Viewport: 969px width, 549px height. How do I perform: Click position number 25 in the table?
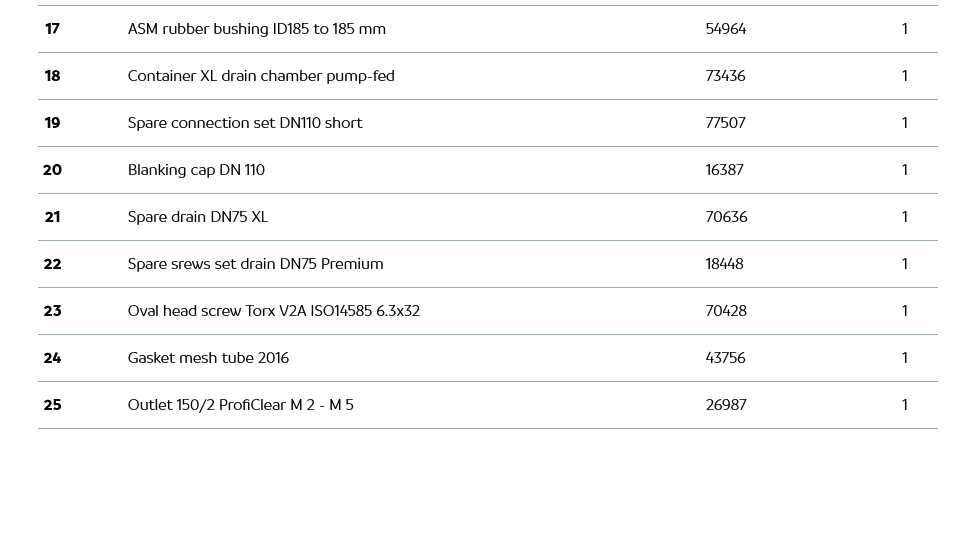click(x=52, y=405)
